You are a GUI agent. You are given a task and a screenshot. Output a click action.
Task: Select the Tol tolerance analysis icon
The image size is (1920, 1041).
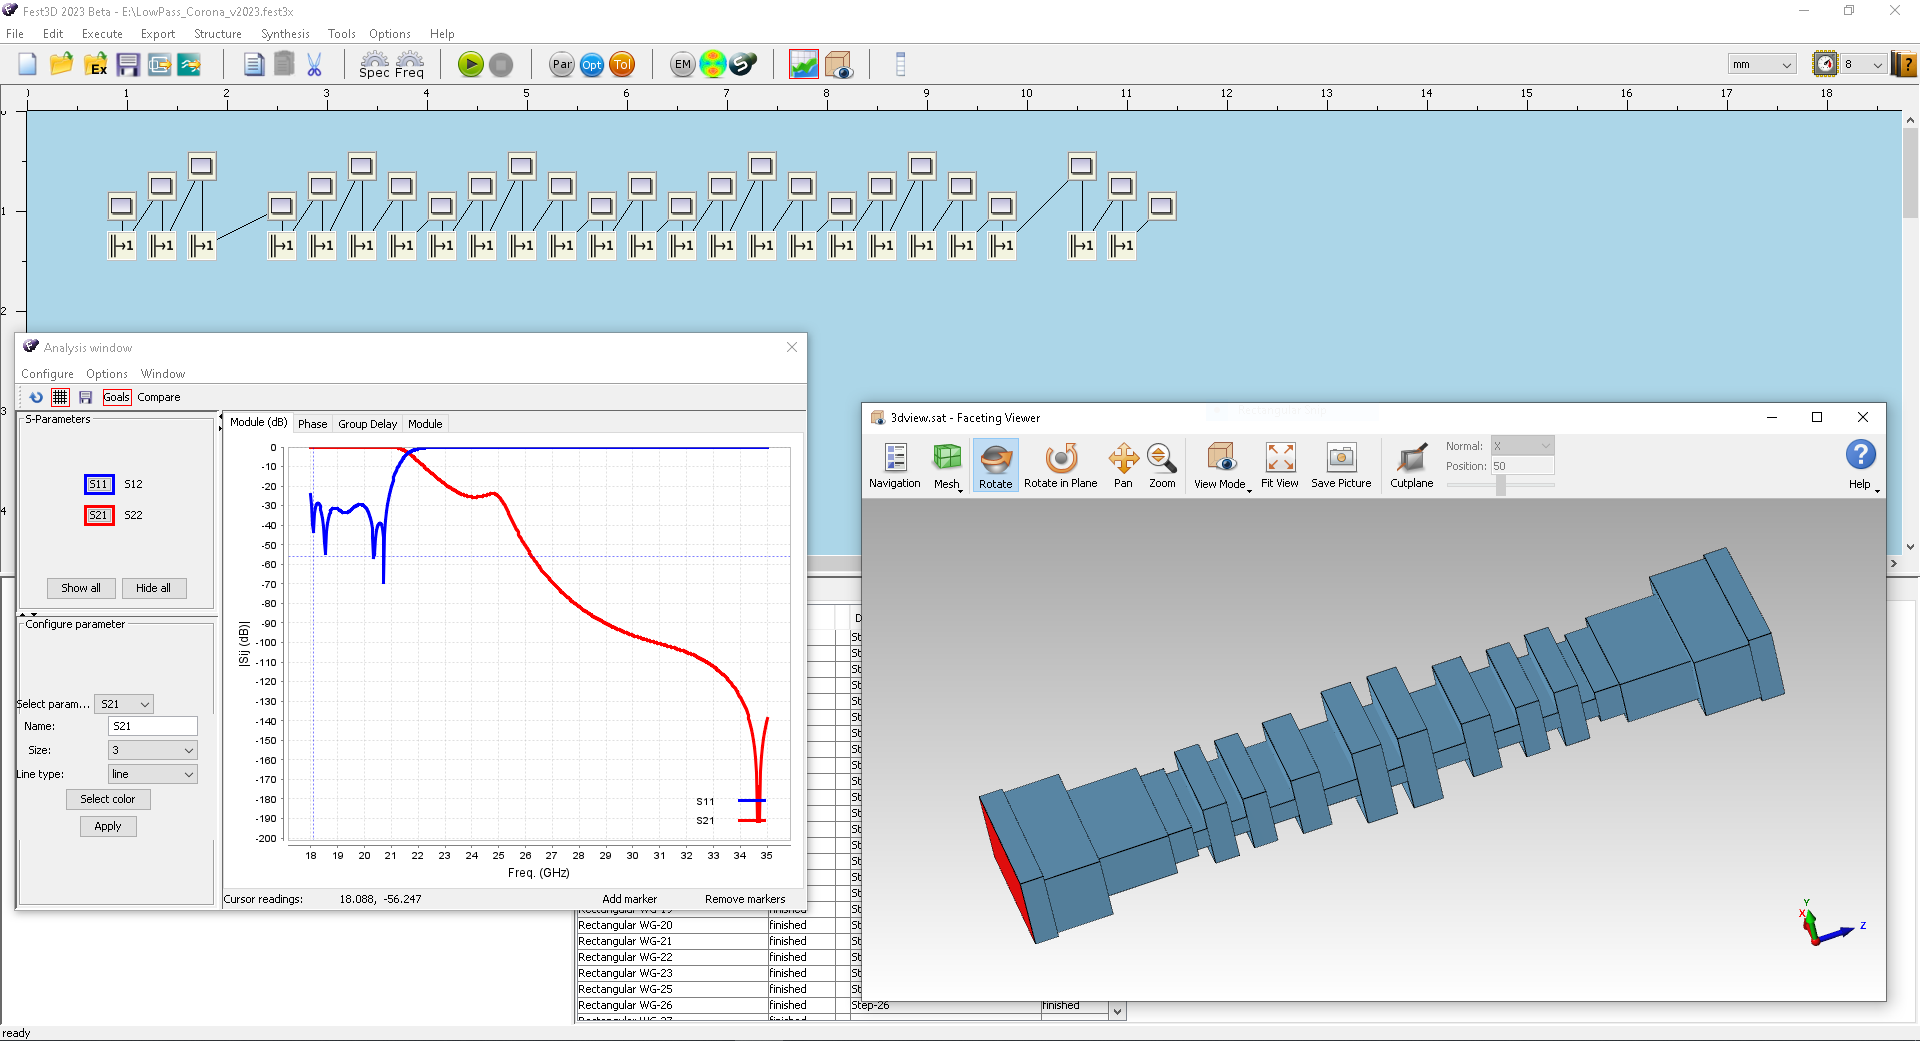coord(623,64)
